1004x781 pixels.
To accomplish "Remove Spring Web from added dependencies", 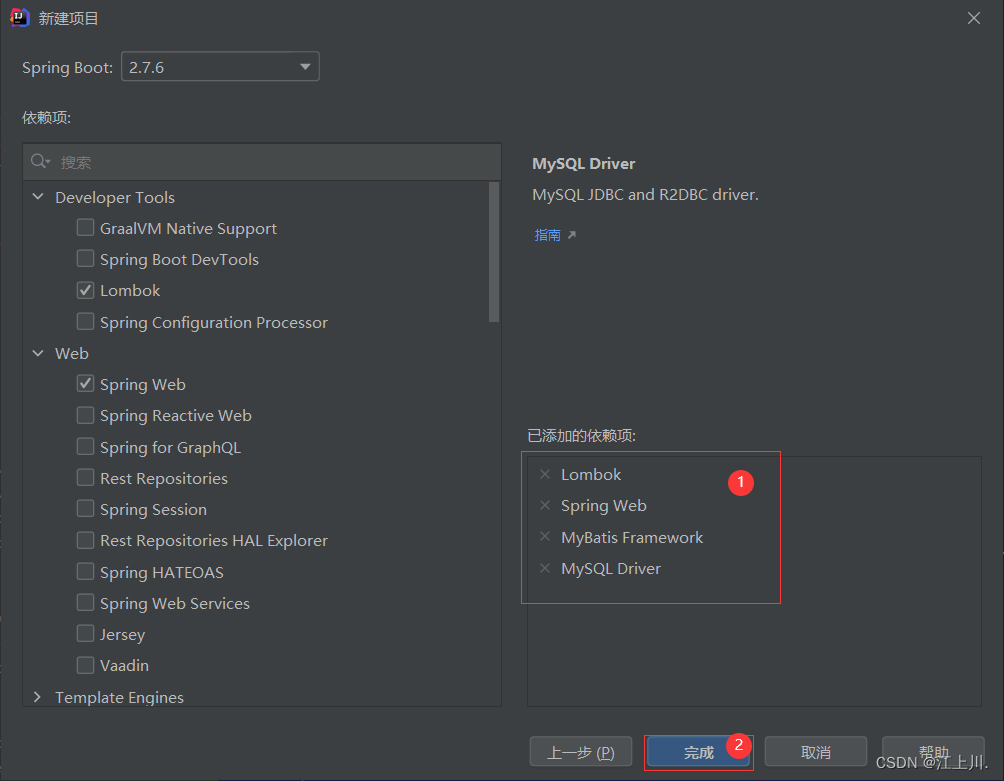I will pyautogui.click(x=545, y=505).
